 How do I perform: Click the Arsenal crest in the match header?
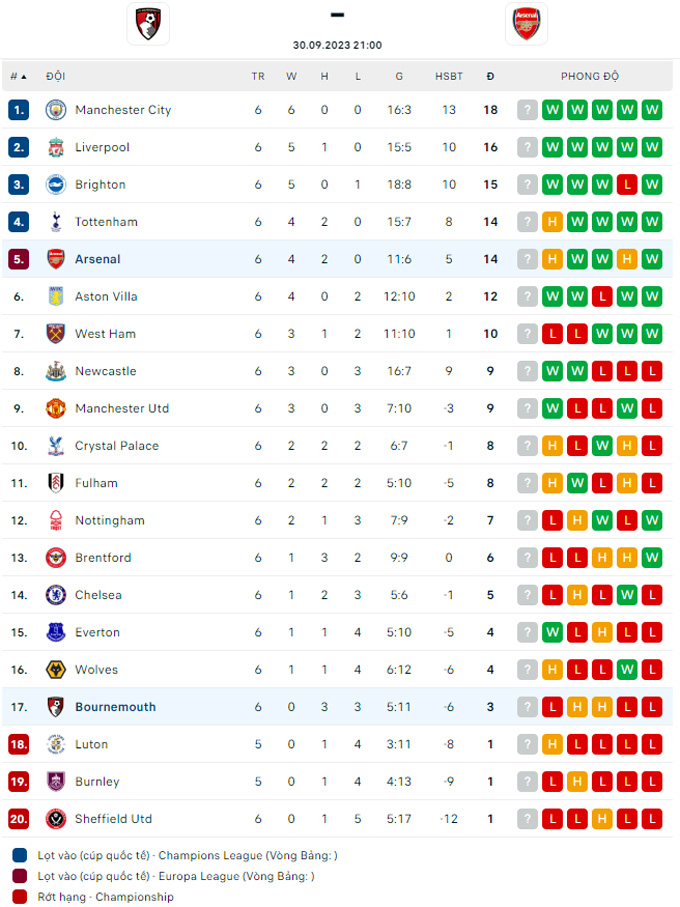526,24
